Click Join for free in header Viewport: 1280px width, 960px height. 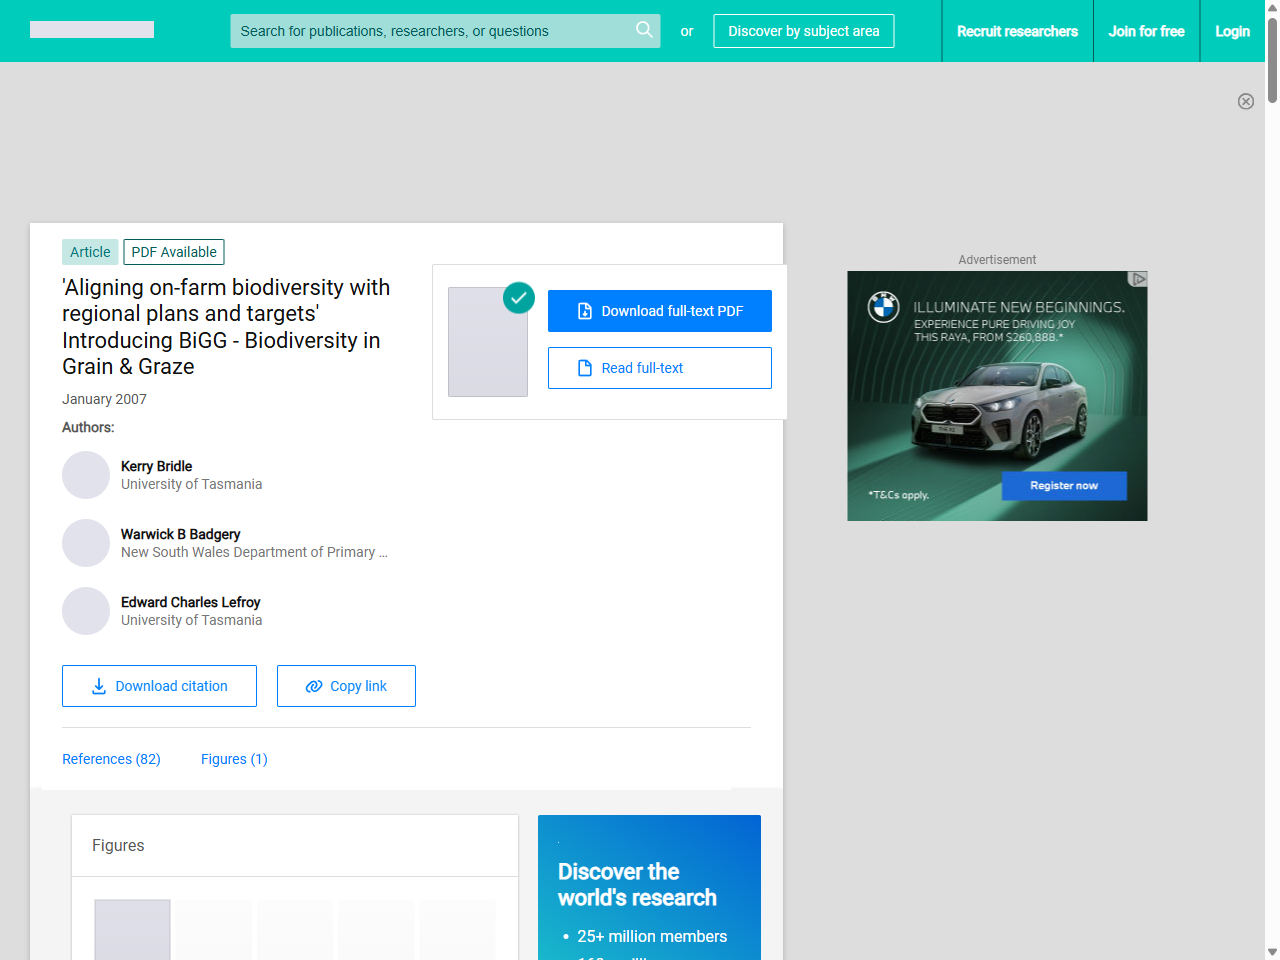(x=1146, y=31)
